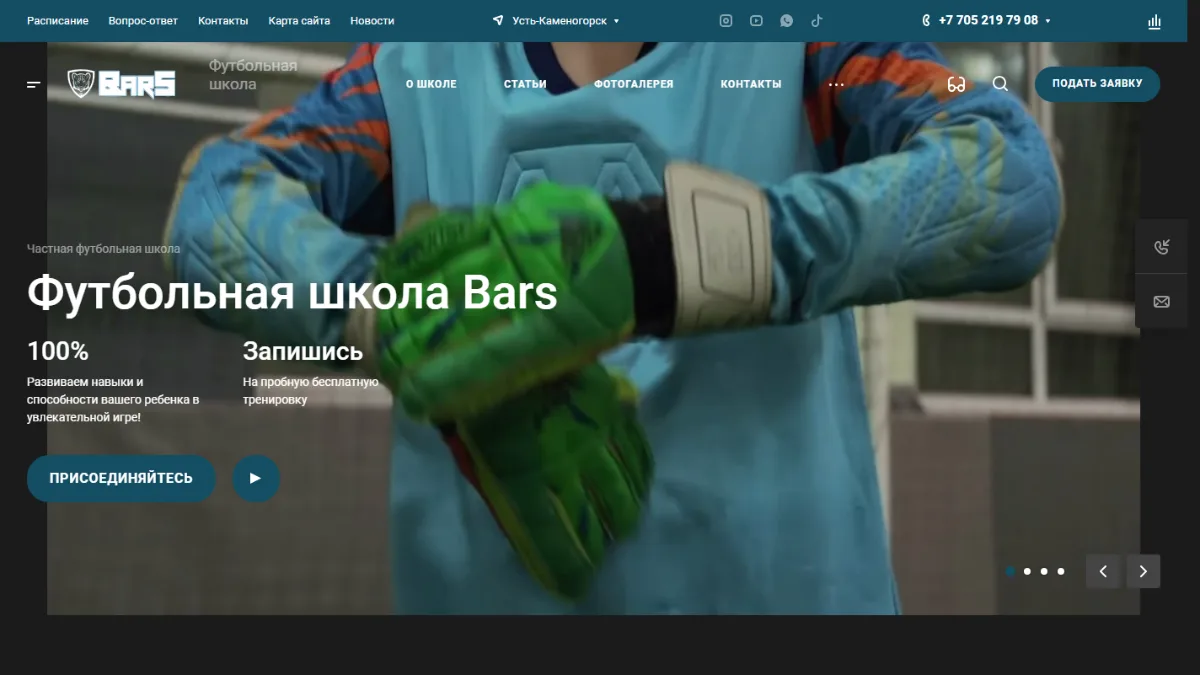Image resolution: width=1200 pixels, height=675 pixels.
Task: Play the promo video with the round play button
Action: point(256,478)
